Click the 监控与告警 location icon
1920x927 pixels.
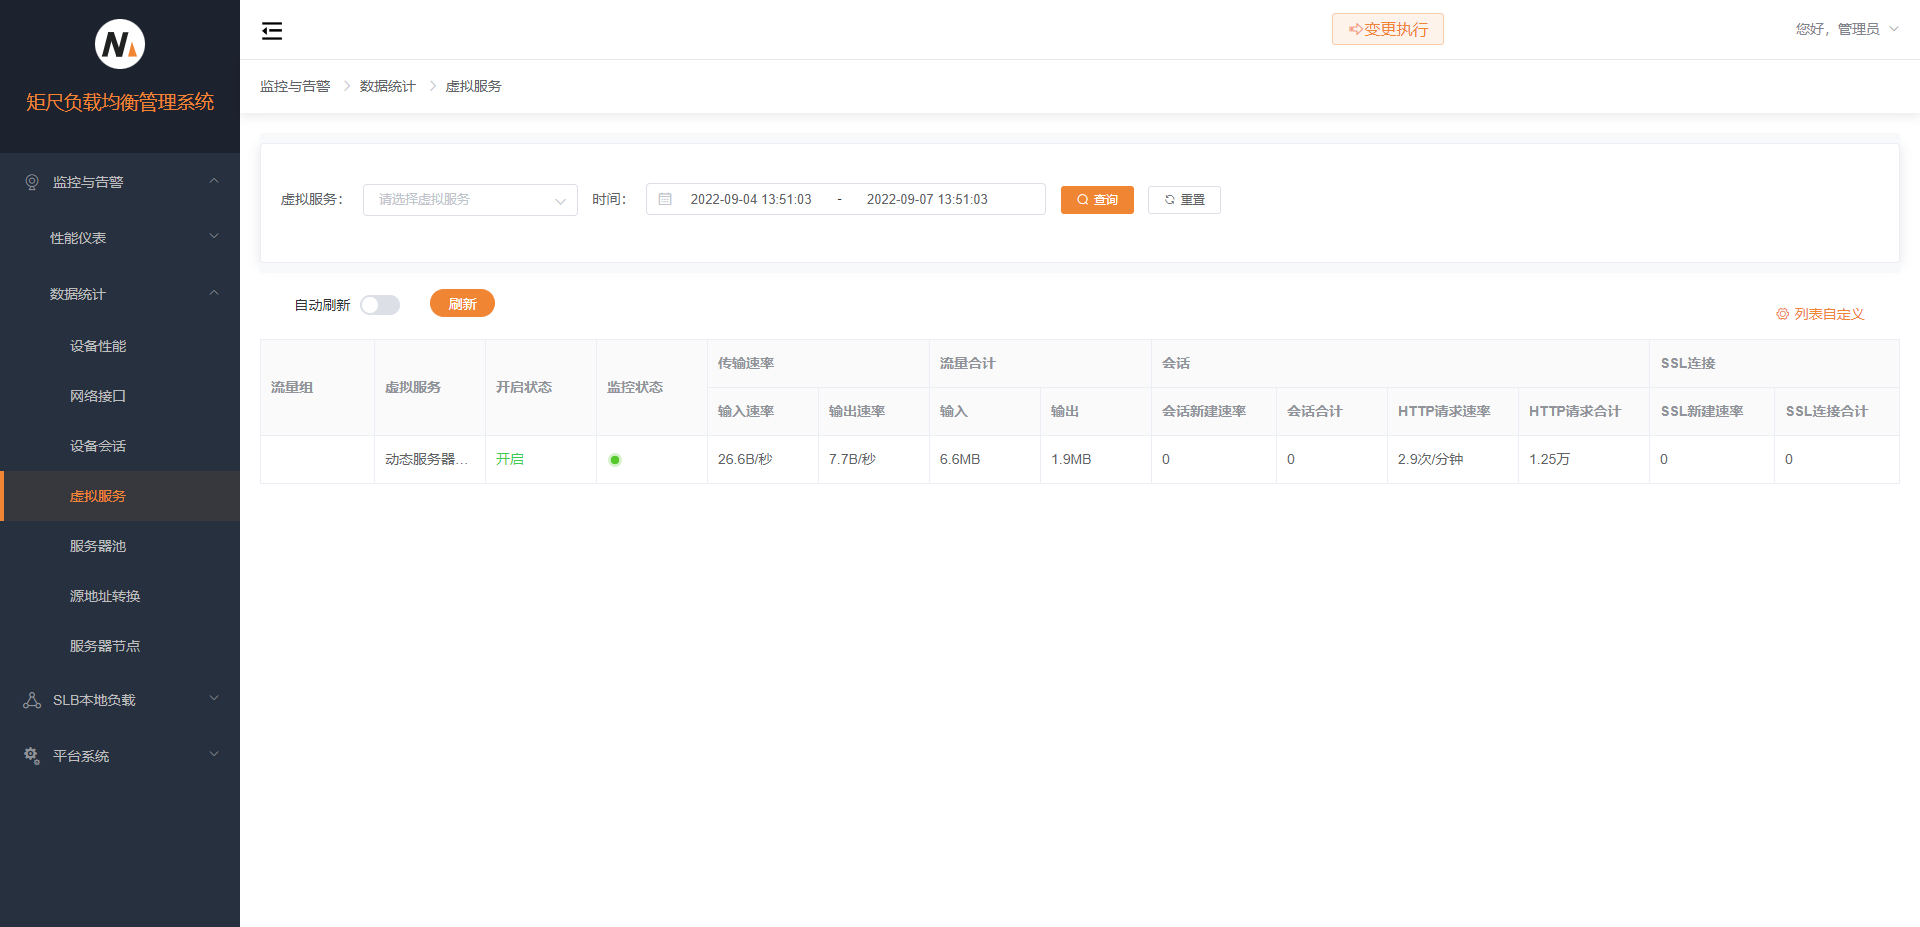point(32,182)
